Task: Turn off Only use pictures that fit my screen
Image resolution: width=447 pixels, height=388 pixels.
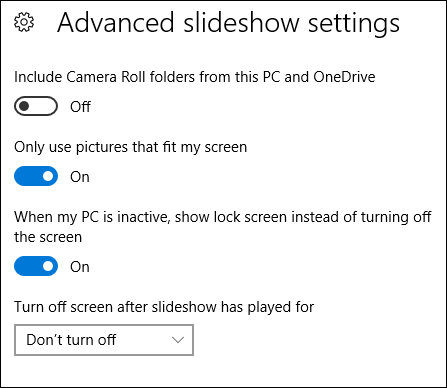Action: (x=36, y=176)
